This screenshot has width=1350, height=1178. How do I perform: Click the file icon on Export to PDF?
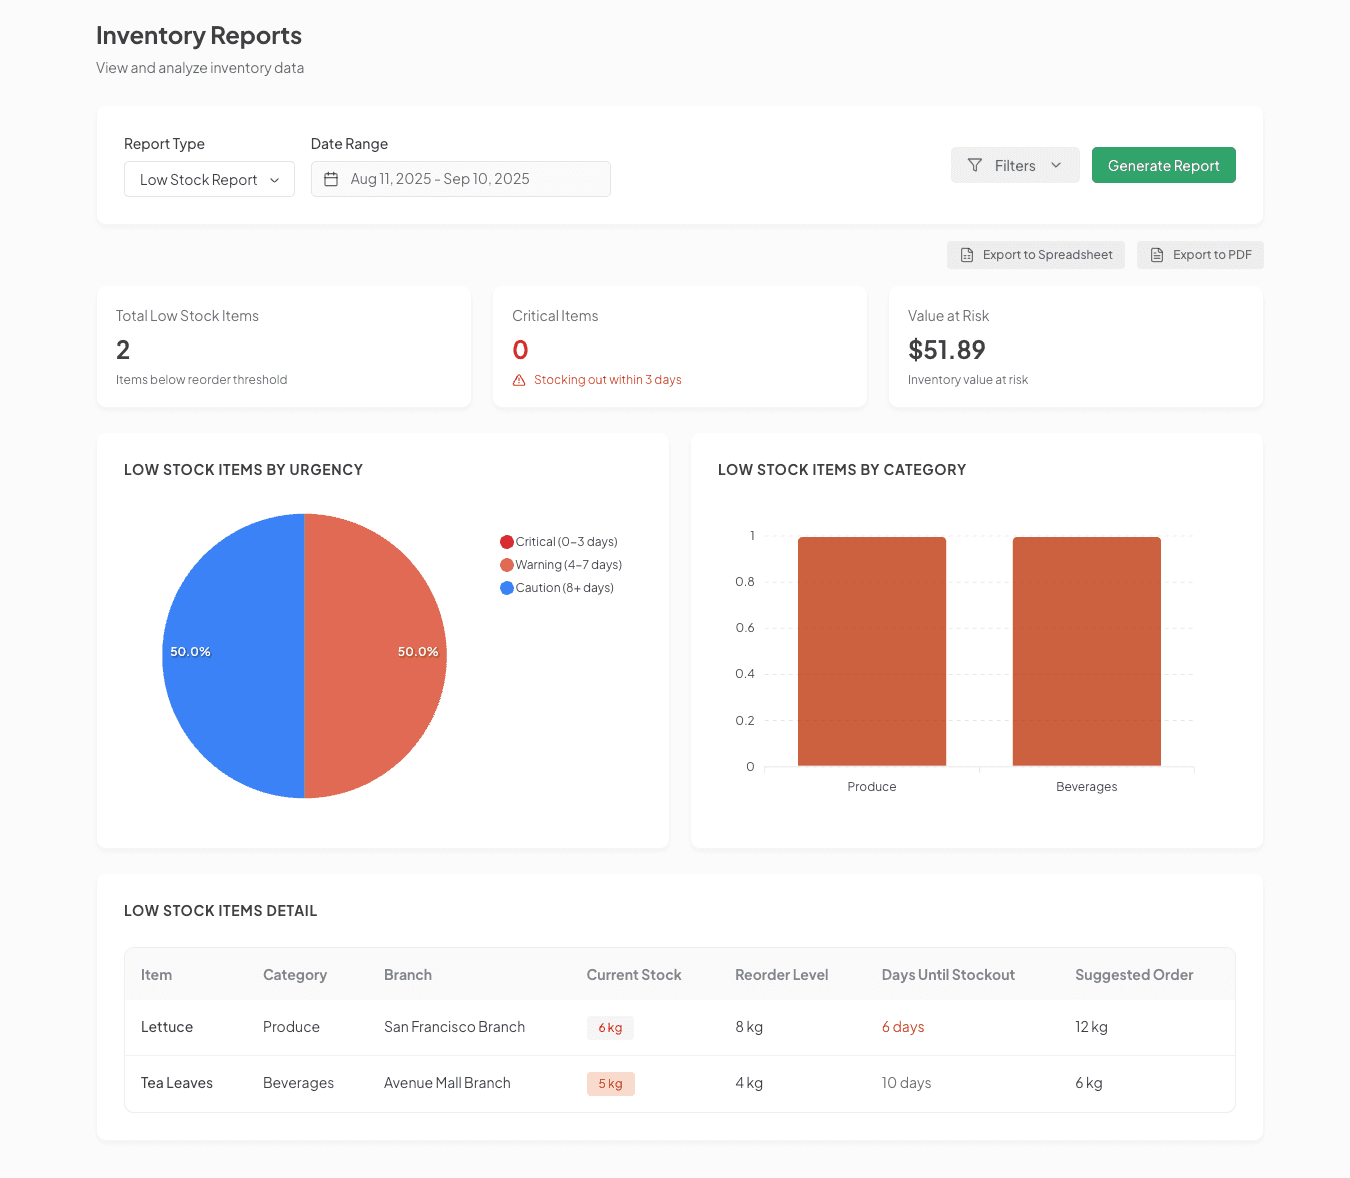tap(1156, 255)
